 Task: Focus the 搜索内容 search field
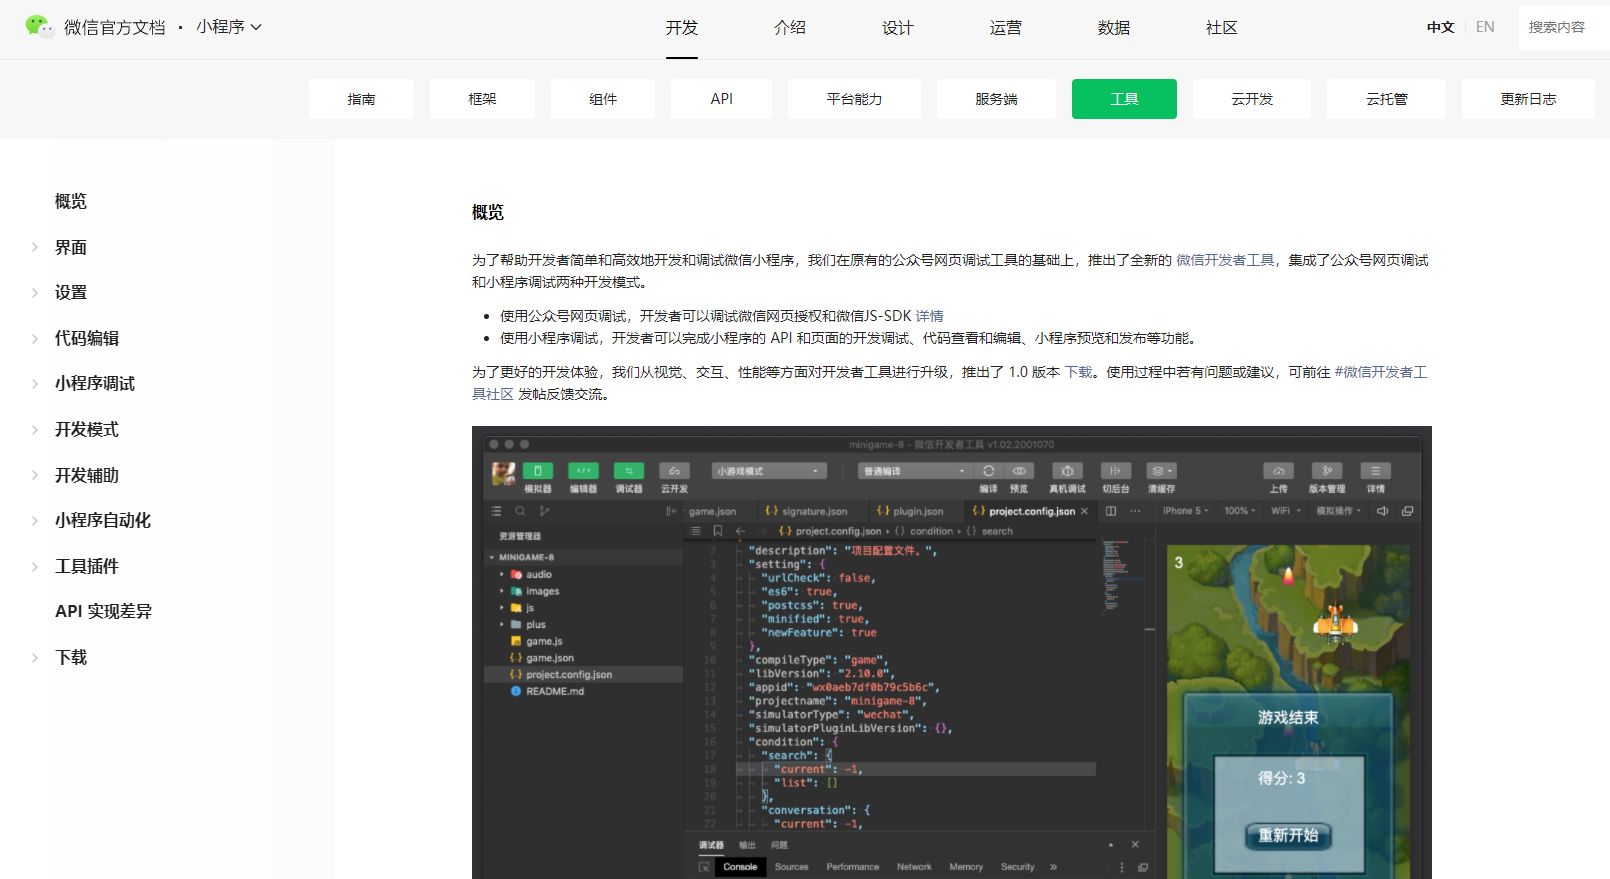coord(1563,27)
